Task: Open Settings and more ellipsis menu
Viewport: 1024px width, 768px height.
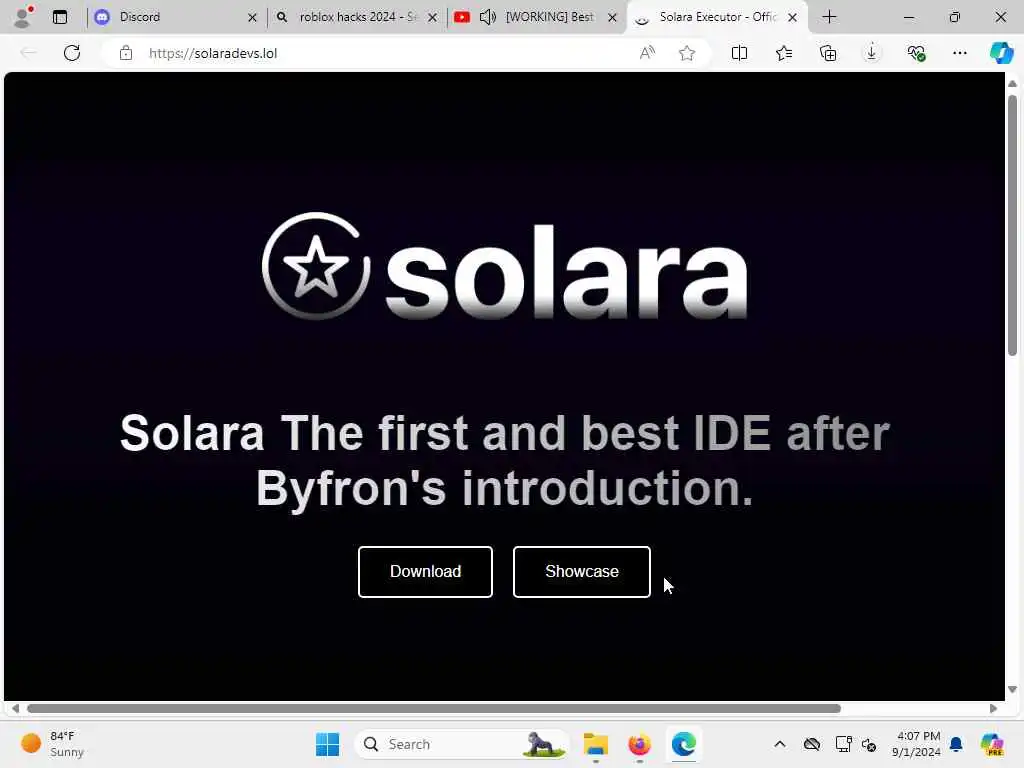Action: (x=960, y=53)
